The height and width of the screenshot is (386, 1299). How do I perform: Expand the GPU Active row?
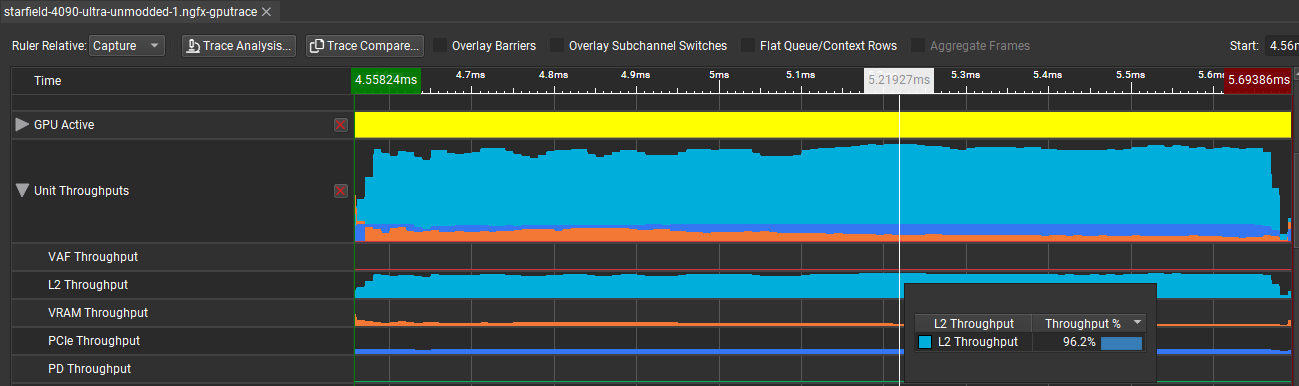[22, 124]
